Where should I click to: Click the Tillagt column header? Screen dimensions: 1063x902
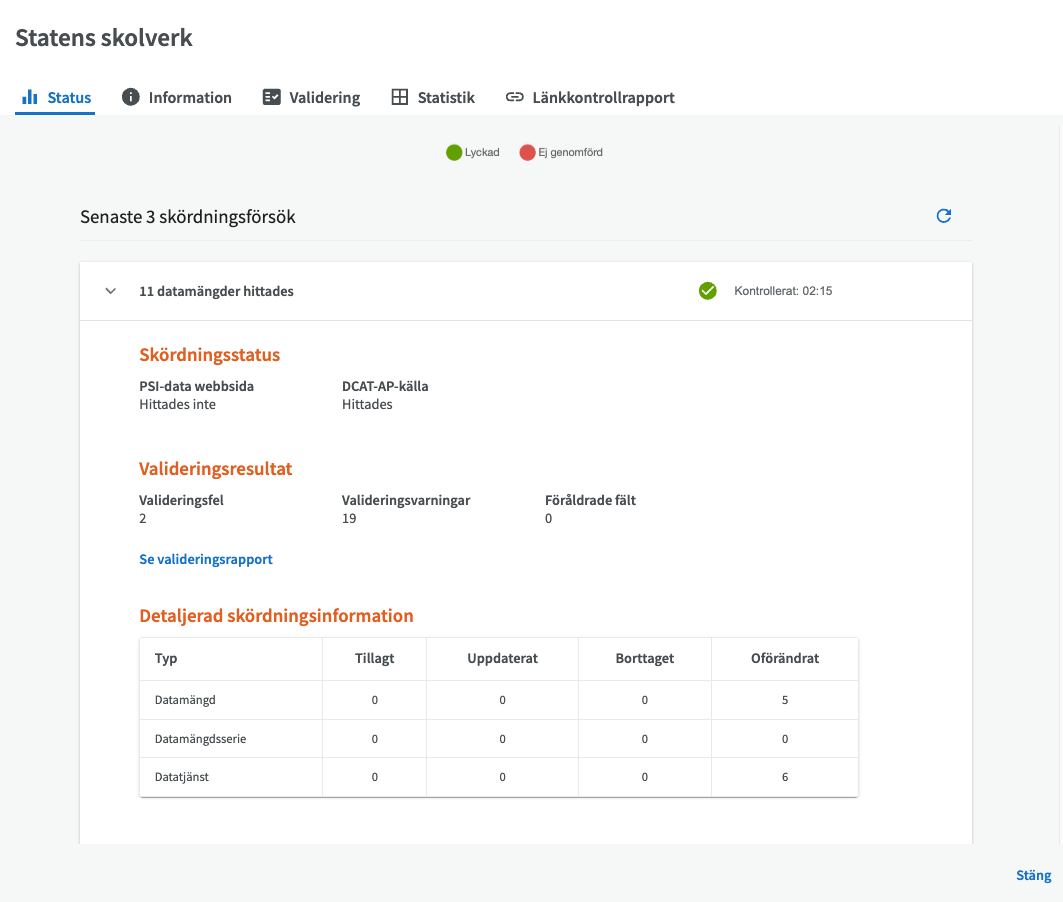coord(374,658)
